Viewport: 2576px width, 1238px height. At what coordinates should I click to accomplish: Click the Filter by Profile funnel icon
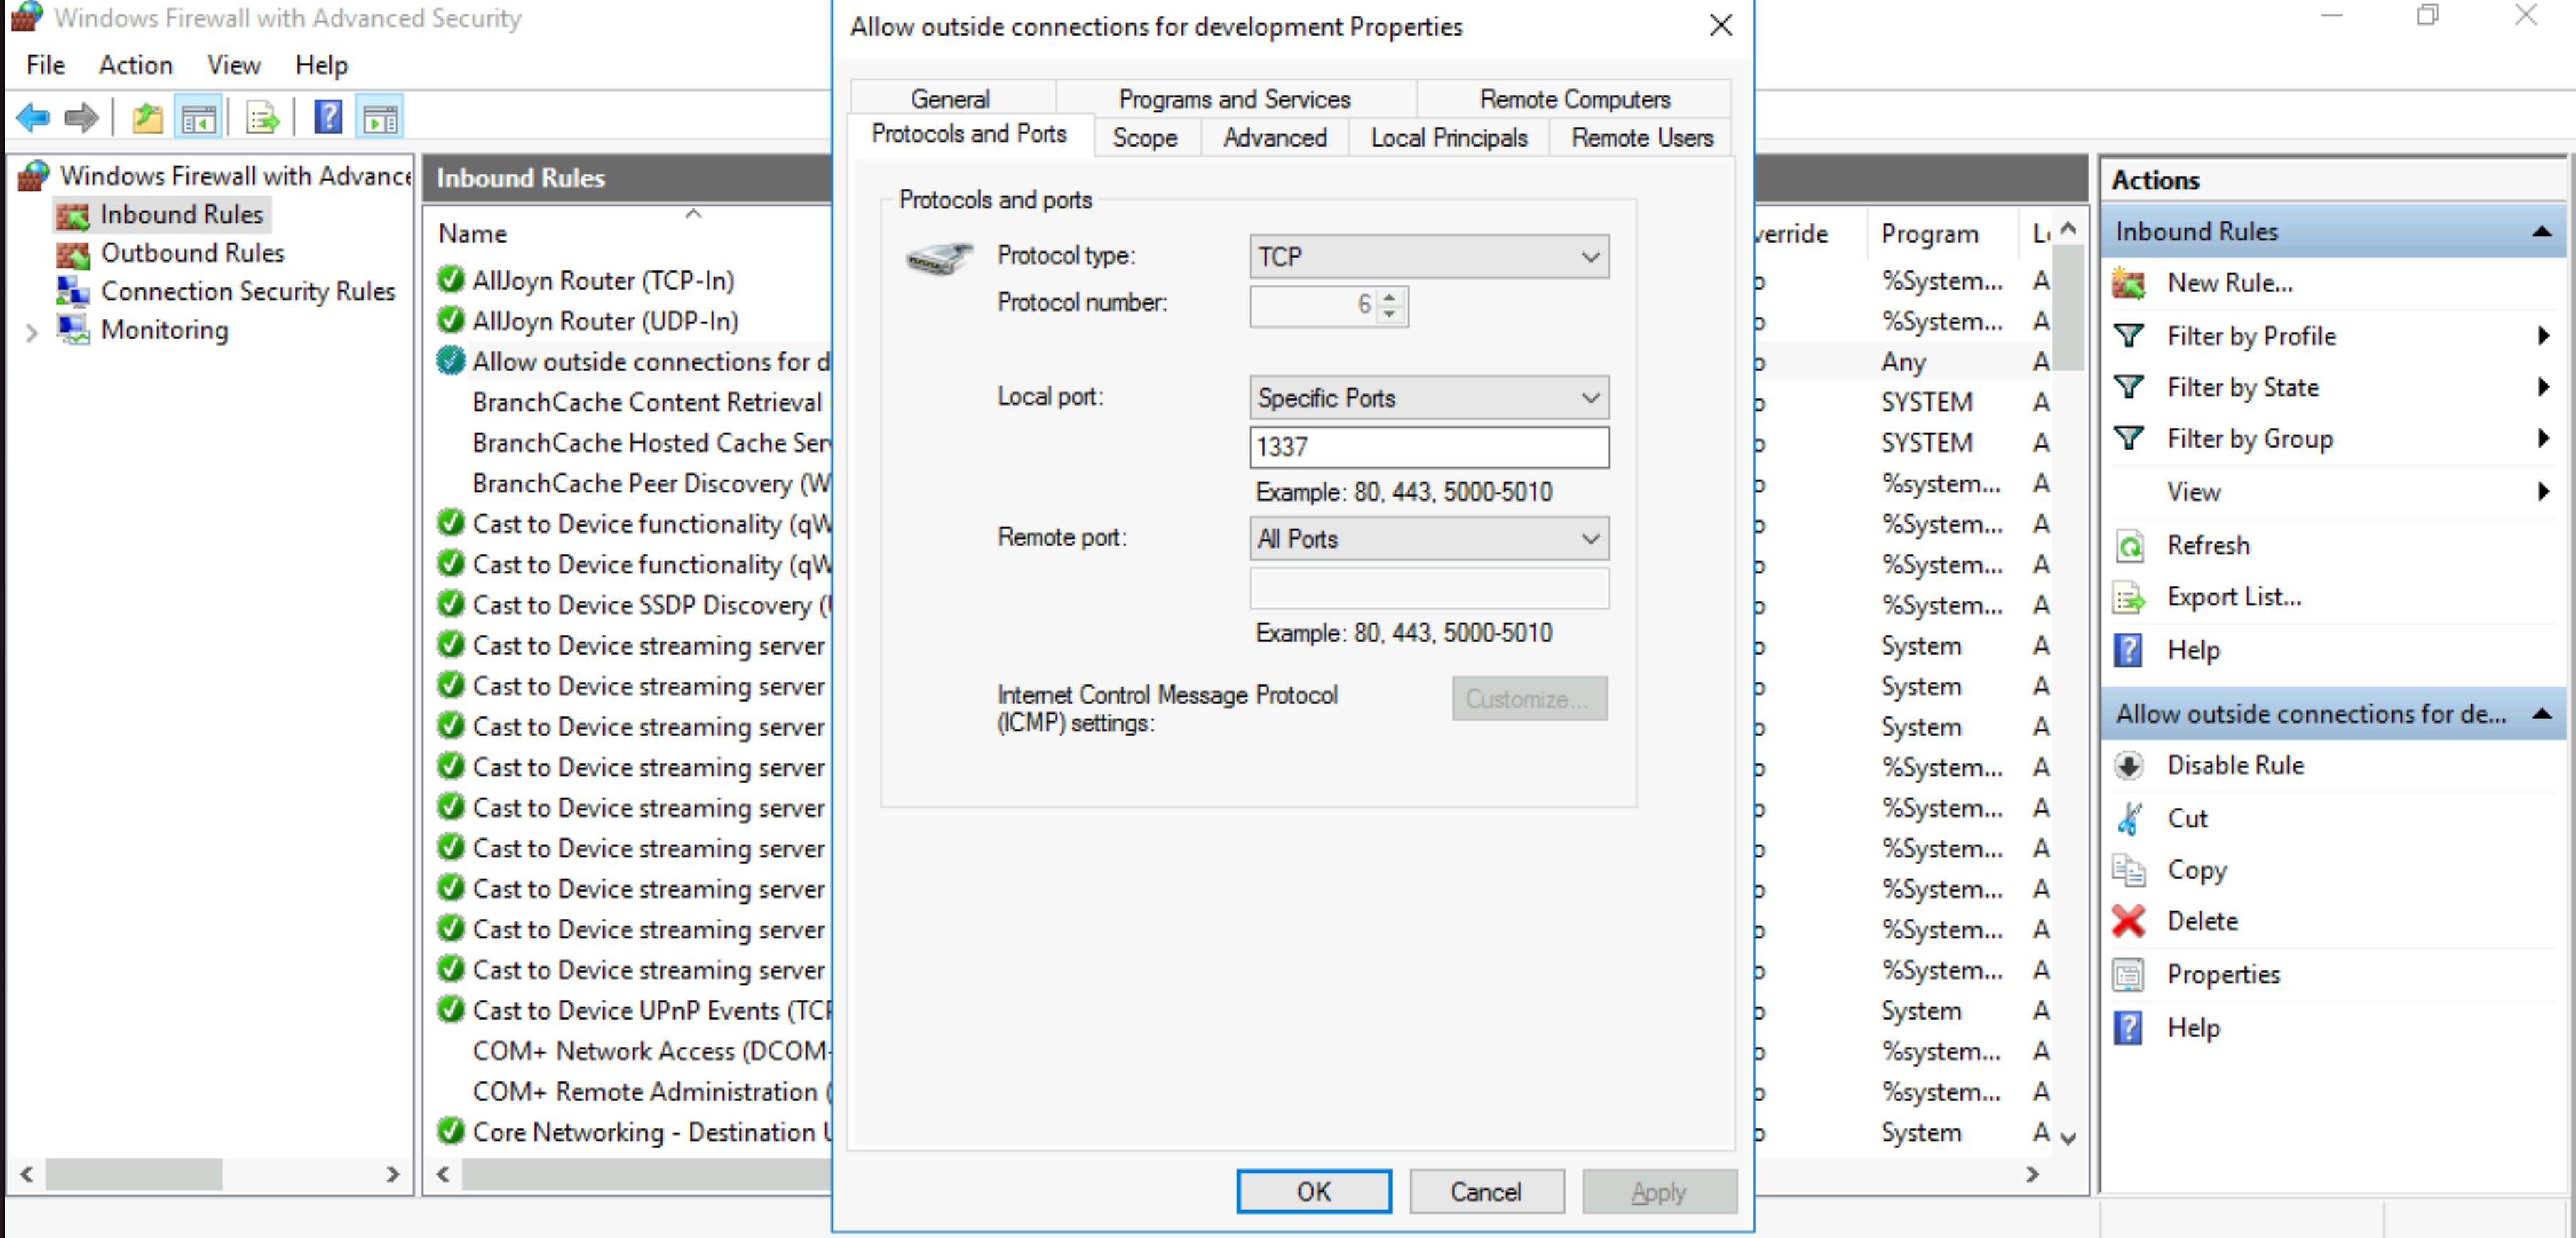click(x=2129, y=335)
